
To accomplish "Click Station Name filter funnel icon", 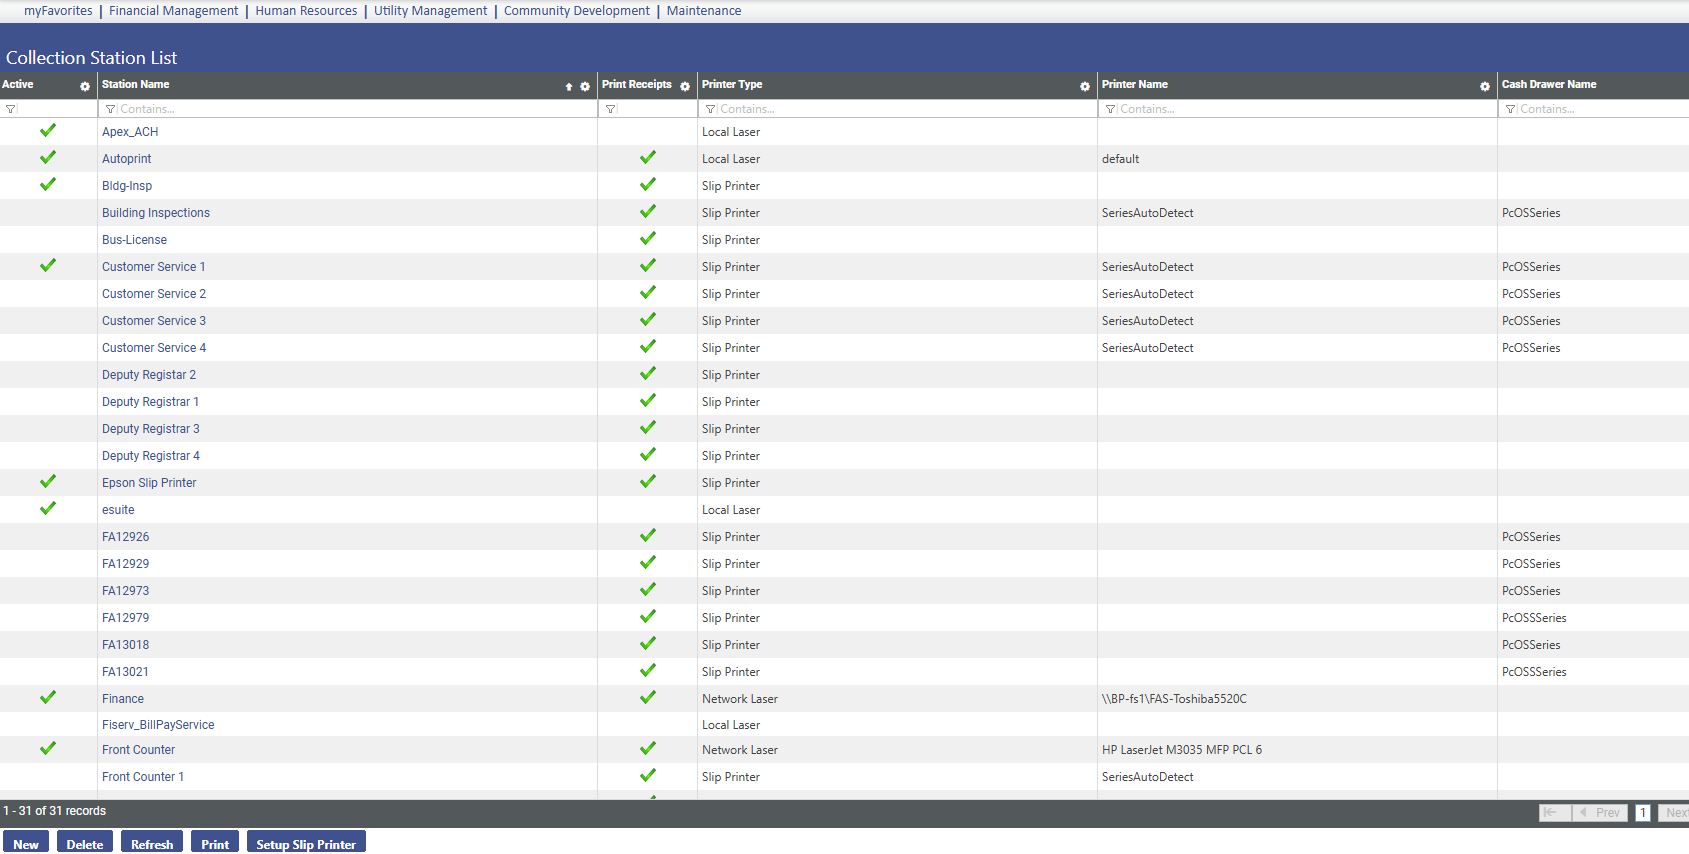I will click(111, 109).
